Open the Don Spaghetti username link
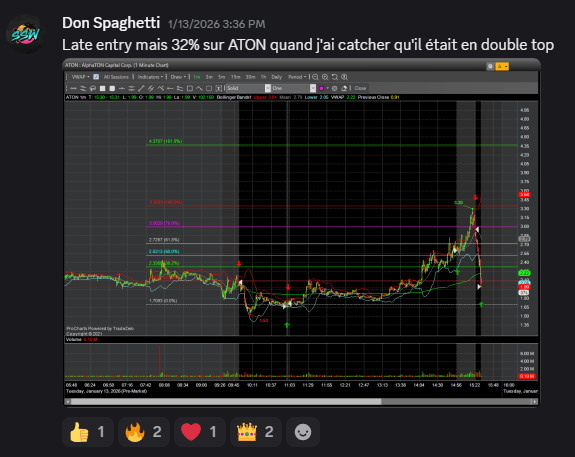This screenshot has height=457, width=575. [111, 23]
